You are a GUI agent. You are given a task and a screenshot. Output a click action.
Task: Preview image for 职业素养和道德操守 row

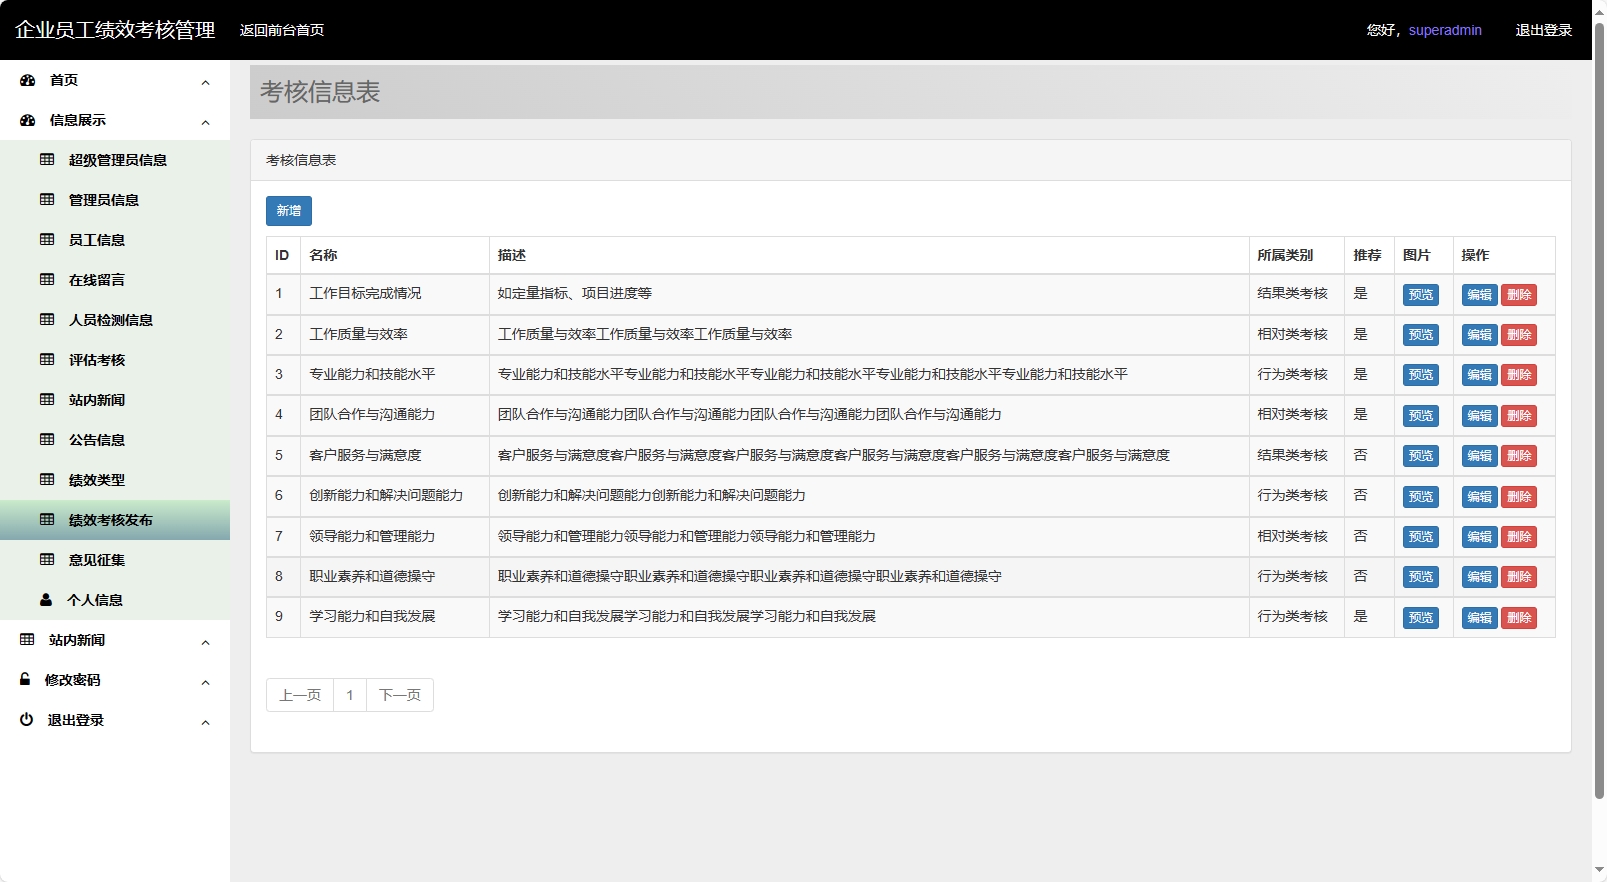pyautogui.click(x=1421, y=577)
